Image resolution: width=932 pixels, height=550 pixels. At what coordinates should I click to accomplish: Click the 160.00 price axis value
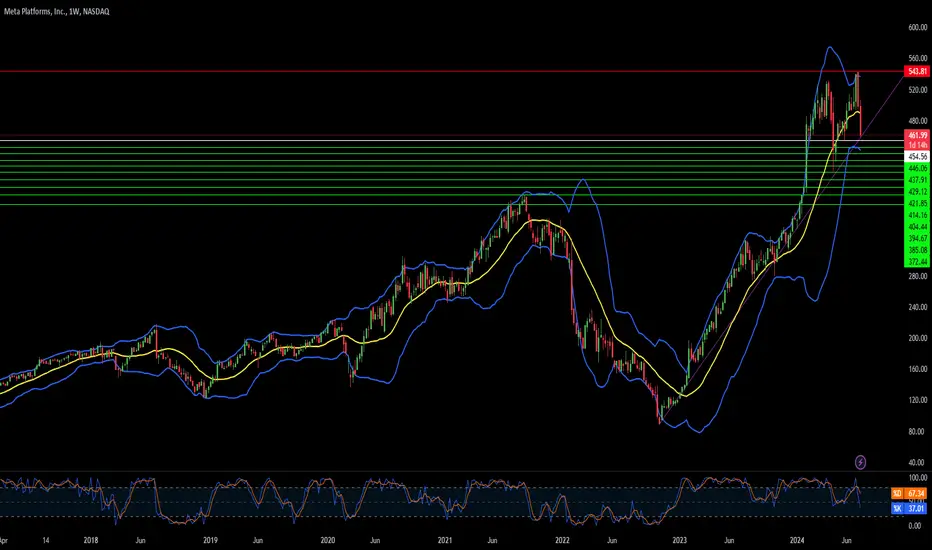[918, 369]
